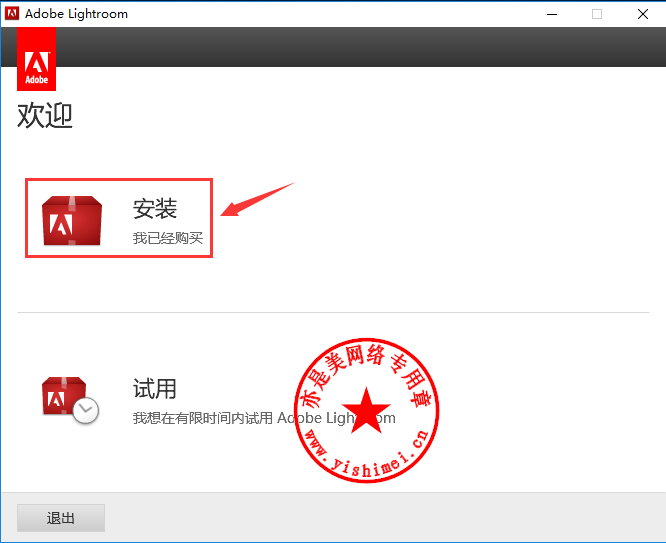
Task: Click the red Adobe install box icon
Action: point(72,221)
